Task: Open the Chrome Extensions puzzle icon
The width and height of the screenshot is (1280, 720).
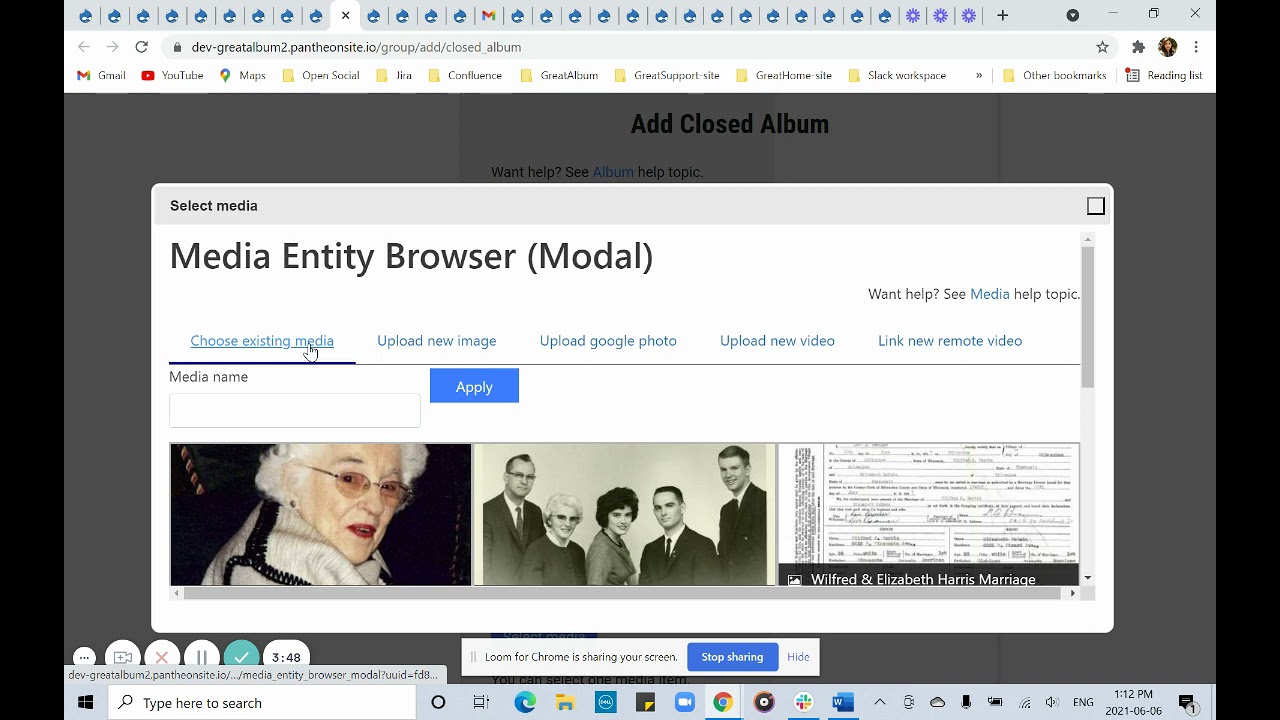Action: coord(1138,47)
